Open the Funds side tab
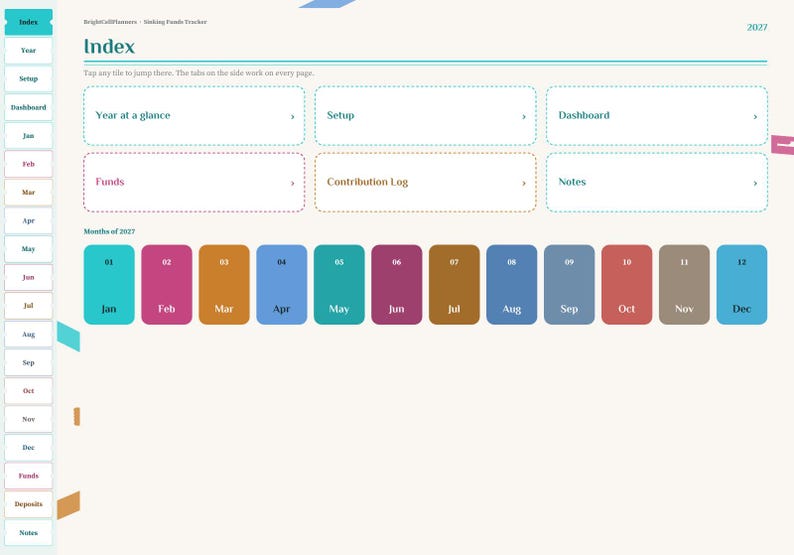This screenshot has width=794, height=555. coord(28,476)
